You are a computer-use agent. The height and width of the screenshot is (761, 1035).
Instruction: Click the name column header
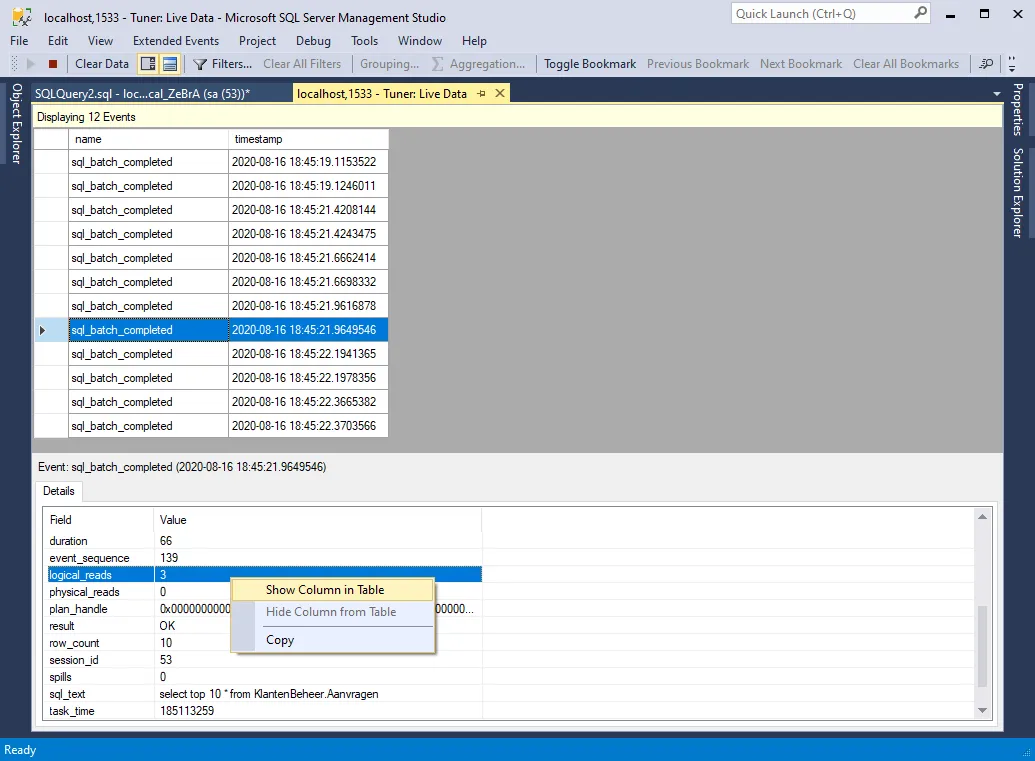(x=148, y=139)
